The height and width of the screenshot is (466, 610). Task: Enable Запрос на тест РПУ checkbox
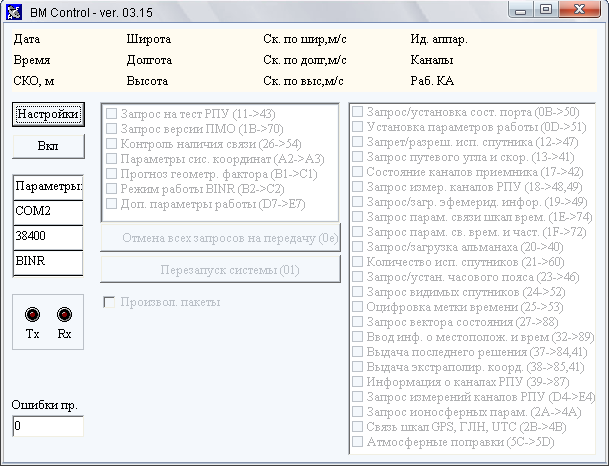(x=112, y=115)
